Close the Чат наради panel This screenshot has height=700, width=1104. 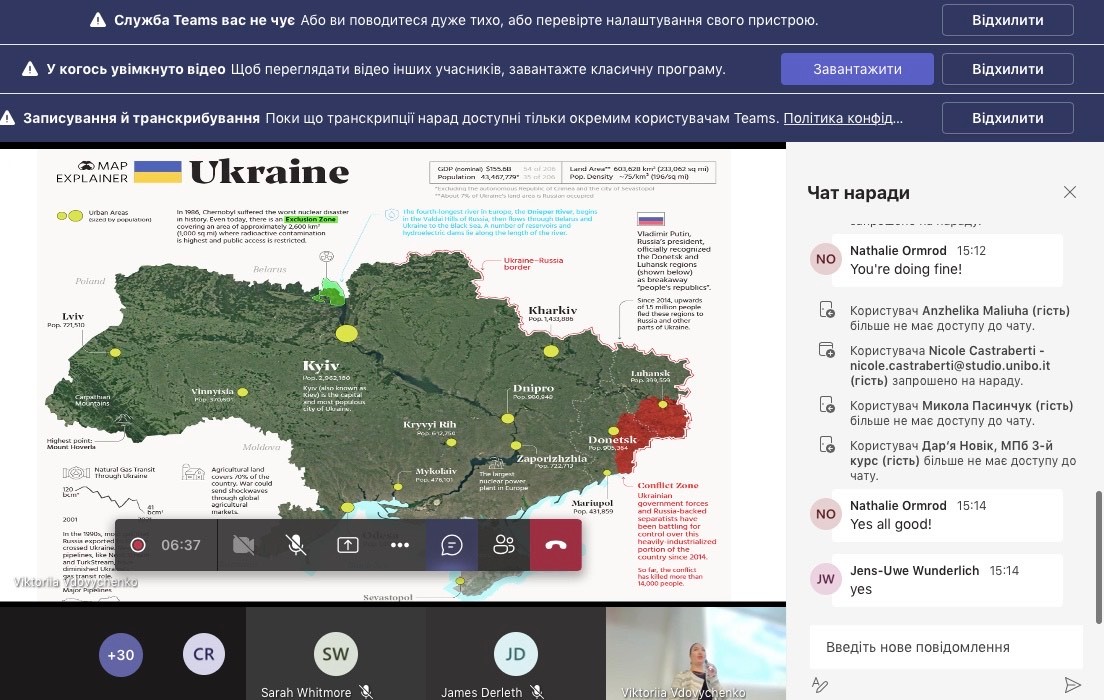coord(1070,192)
